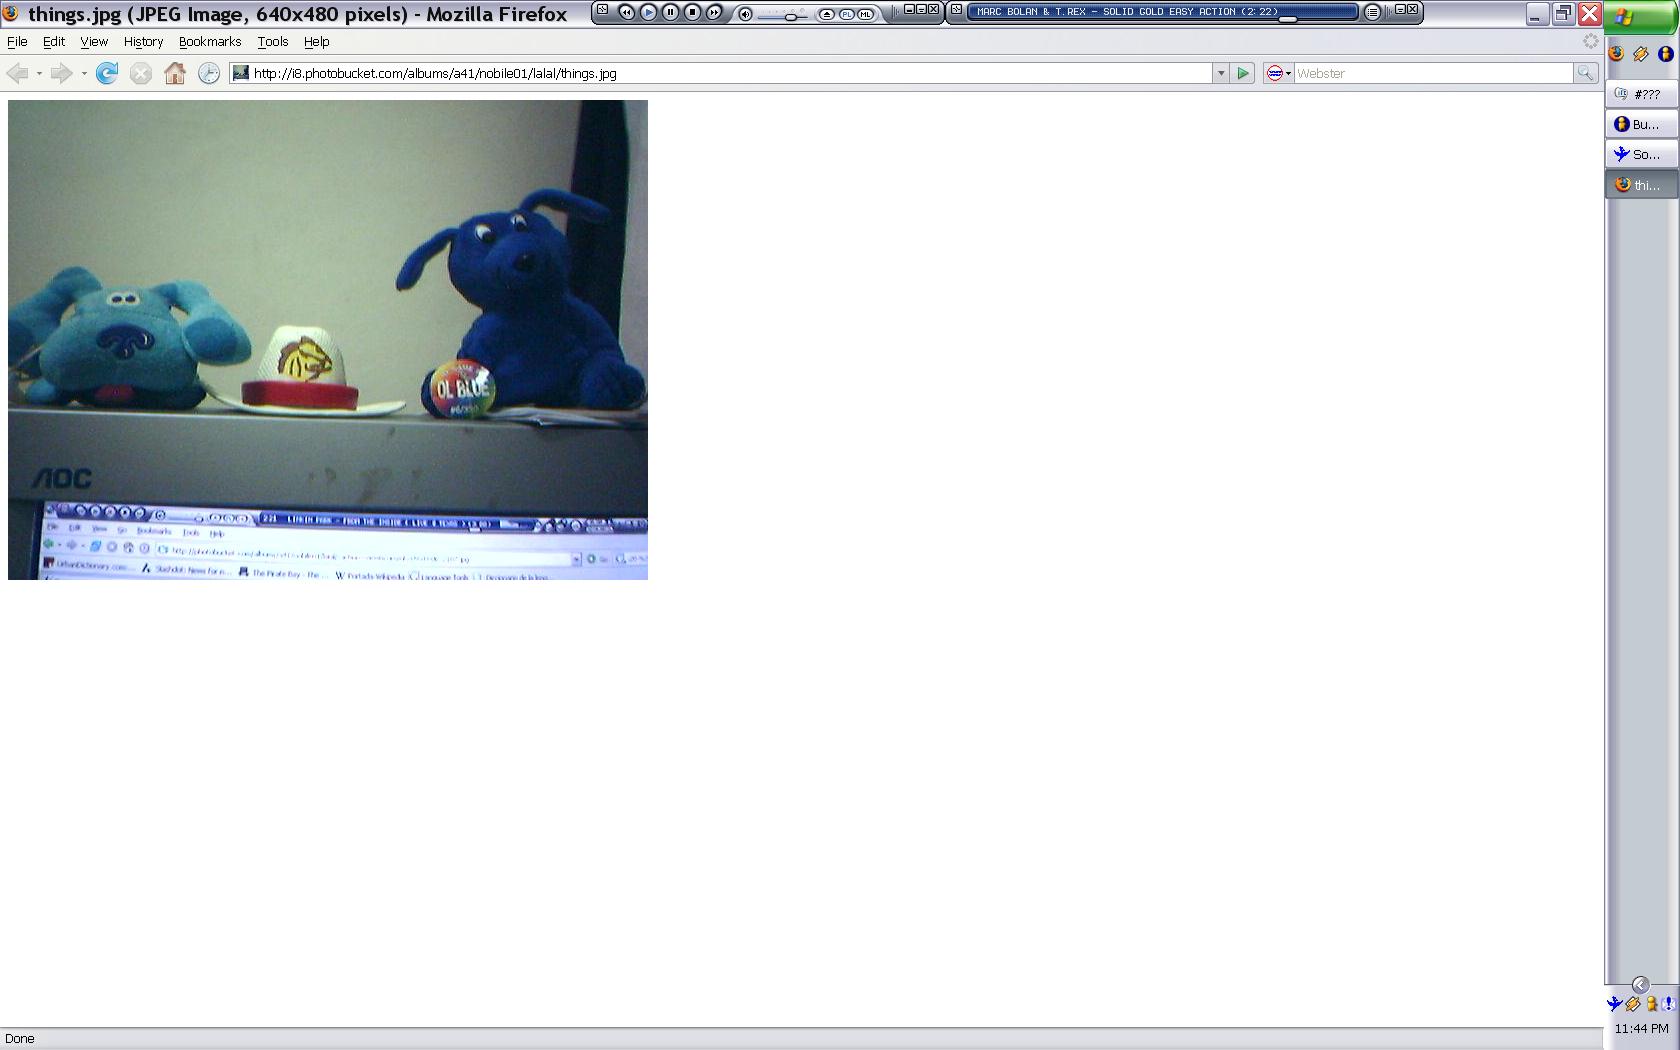The image size is (1680, 1050).
Task: Click Winamp play button
Action: (648, 12)
